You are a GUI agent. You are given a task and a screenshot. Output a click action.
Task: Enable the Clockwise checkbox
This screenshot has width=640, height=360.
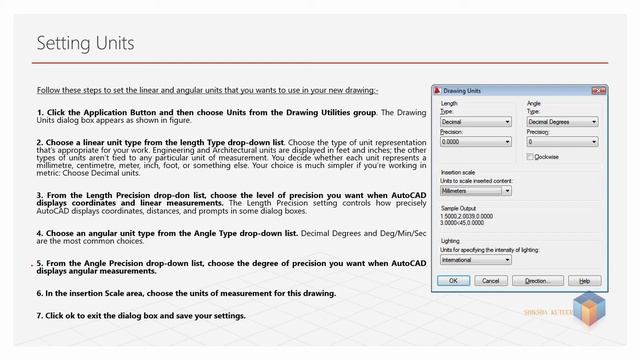(530, 157)
